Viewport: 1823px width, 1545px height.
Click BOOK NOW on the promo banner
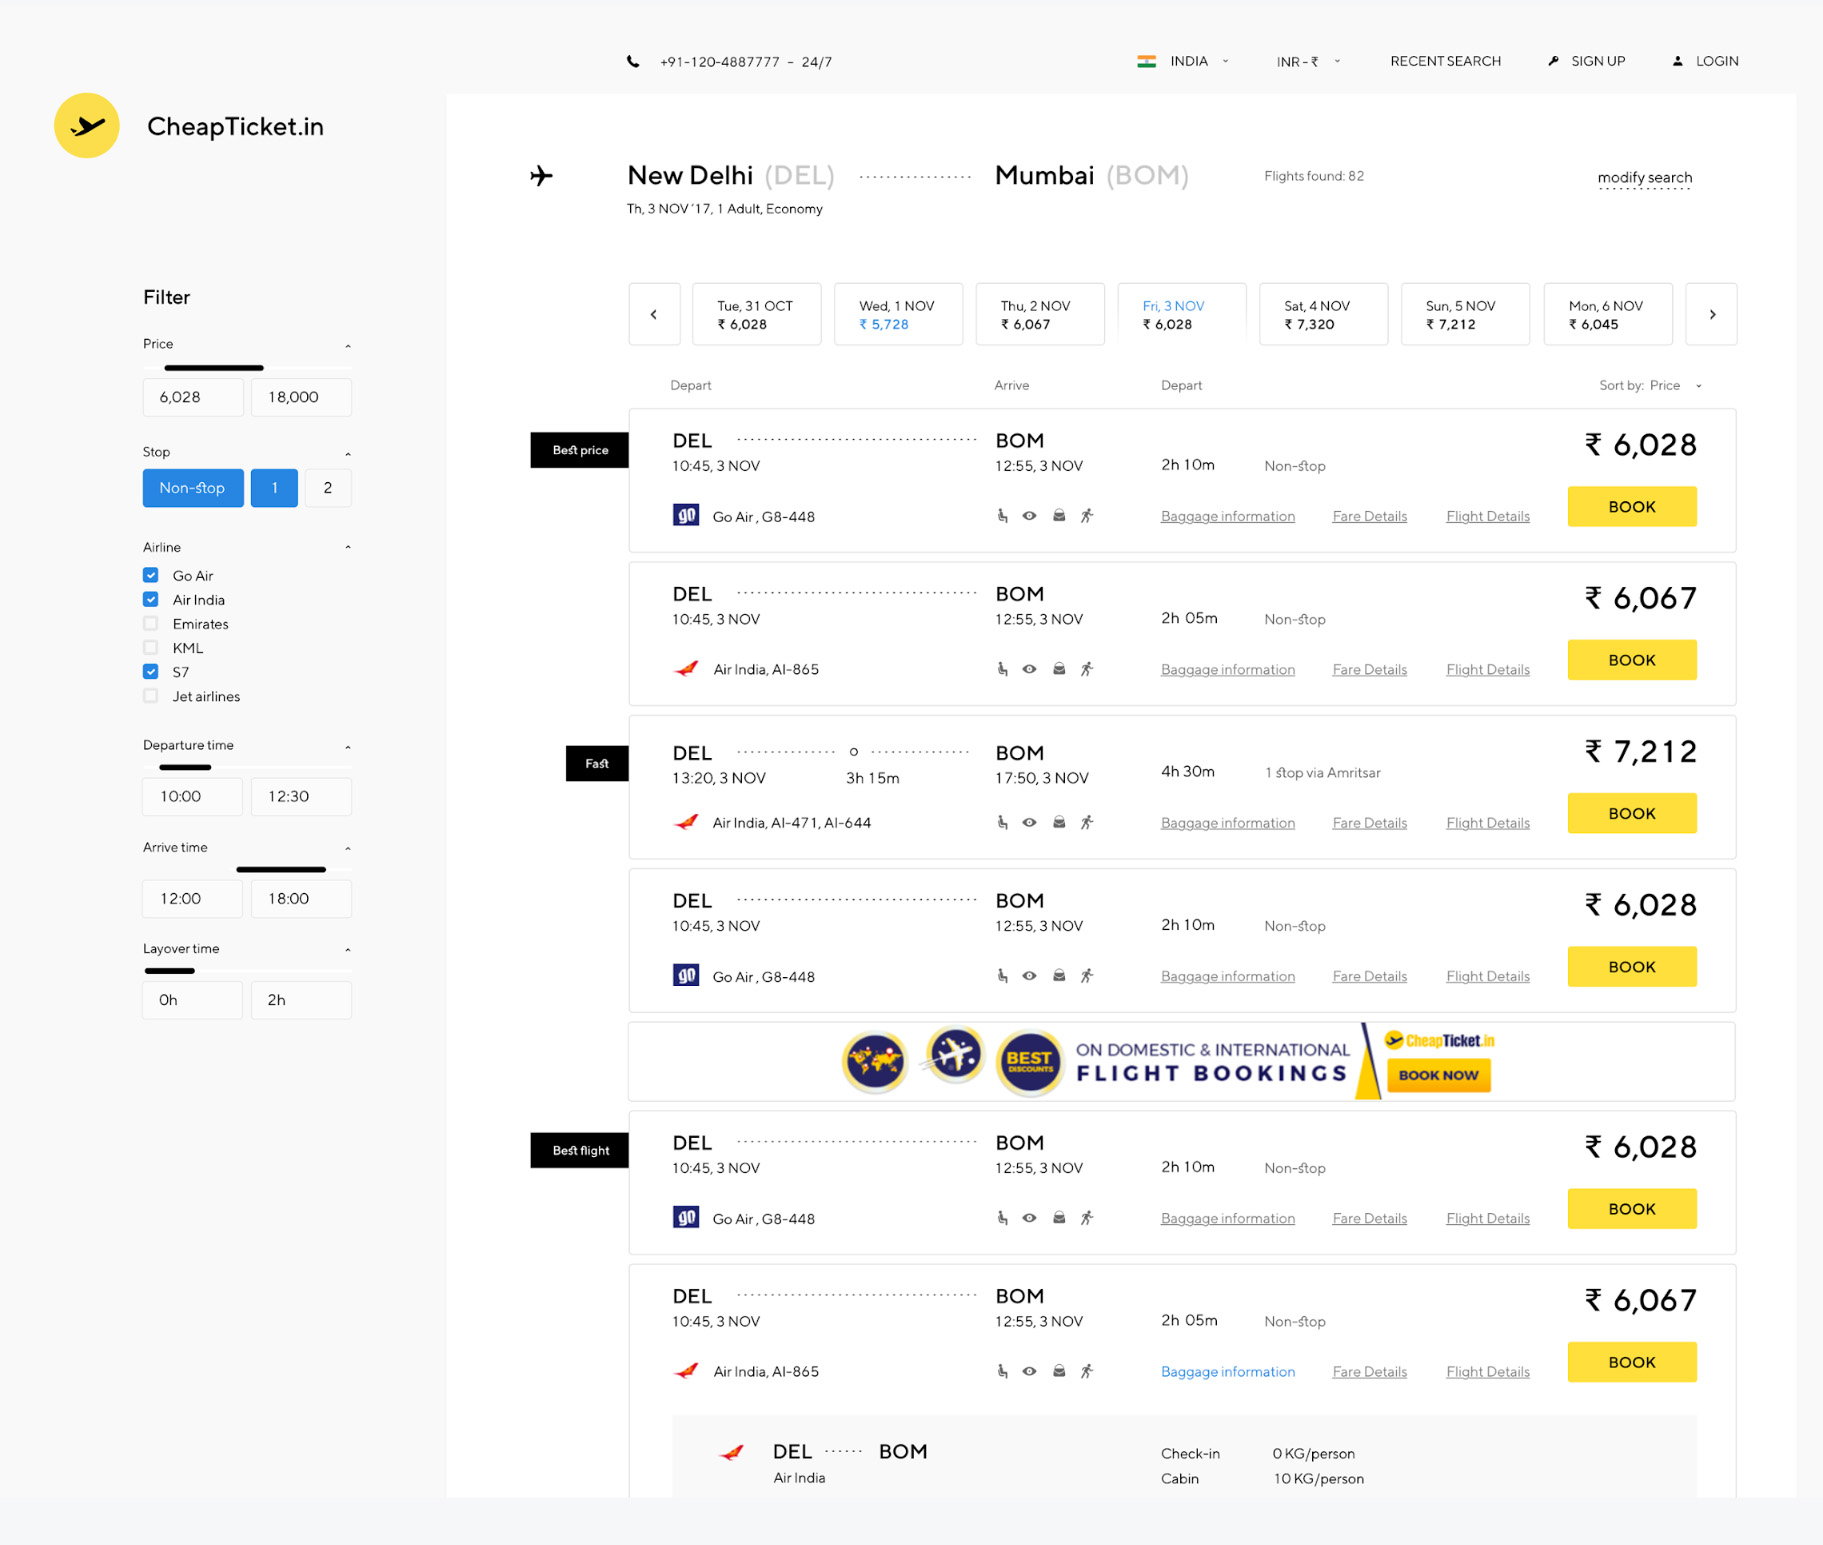coord(1438,1075)
